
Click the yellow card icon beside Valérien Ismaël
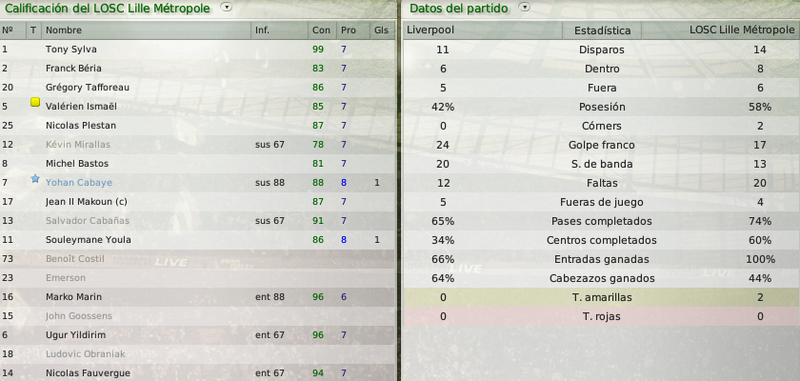tap(35, 103)
